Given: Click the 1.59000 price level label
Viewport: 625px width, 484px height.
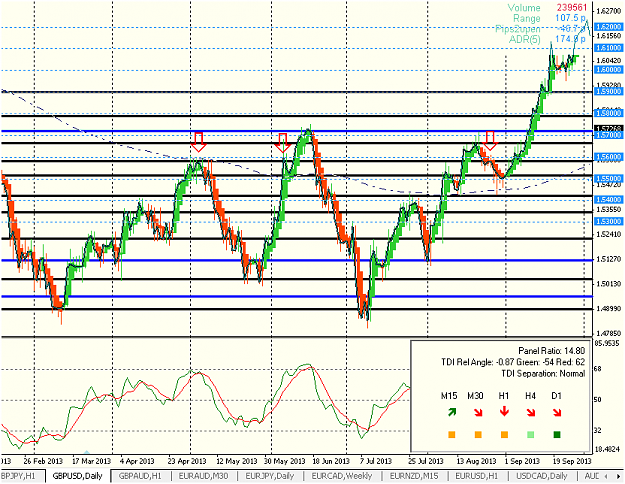Looking at the screenshot, I should (x=607, y=91).
